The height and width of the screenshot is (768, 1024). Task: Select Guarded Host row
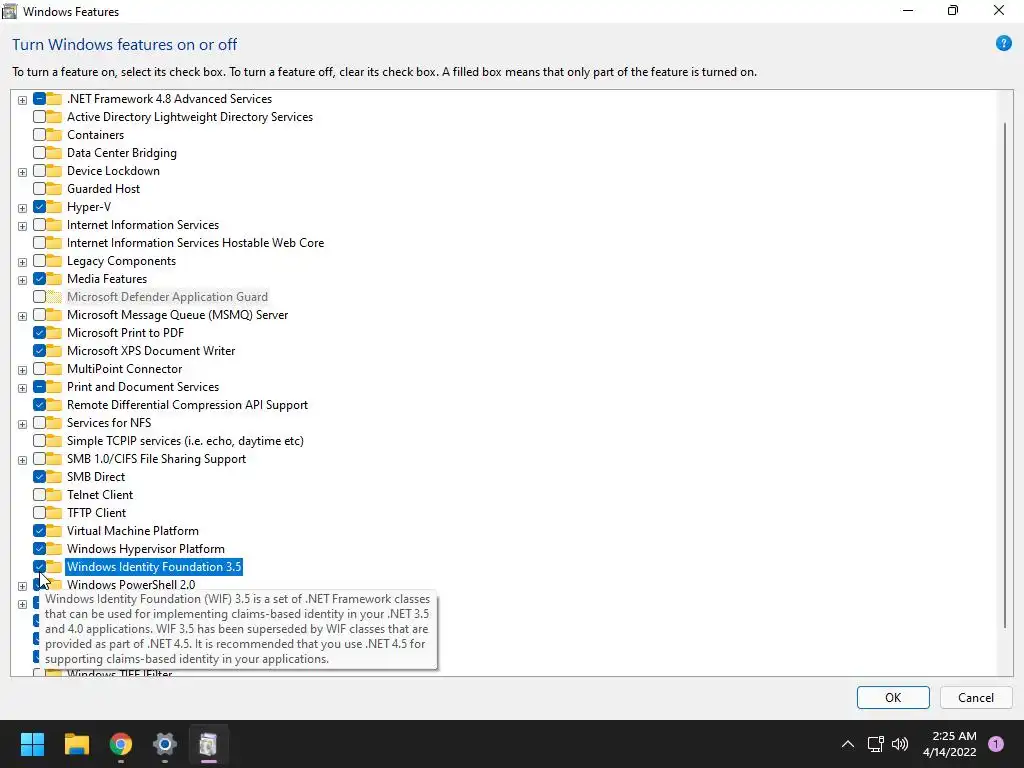(x=103, y=189)
